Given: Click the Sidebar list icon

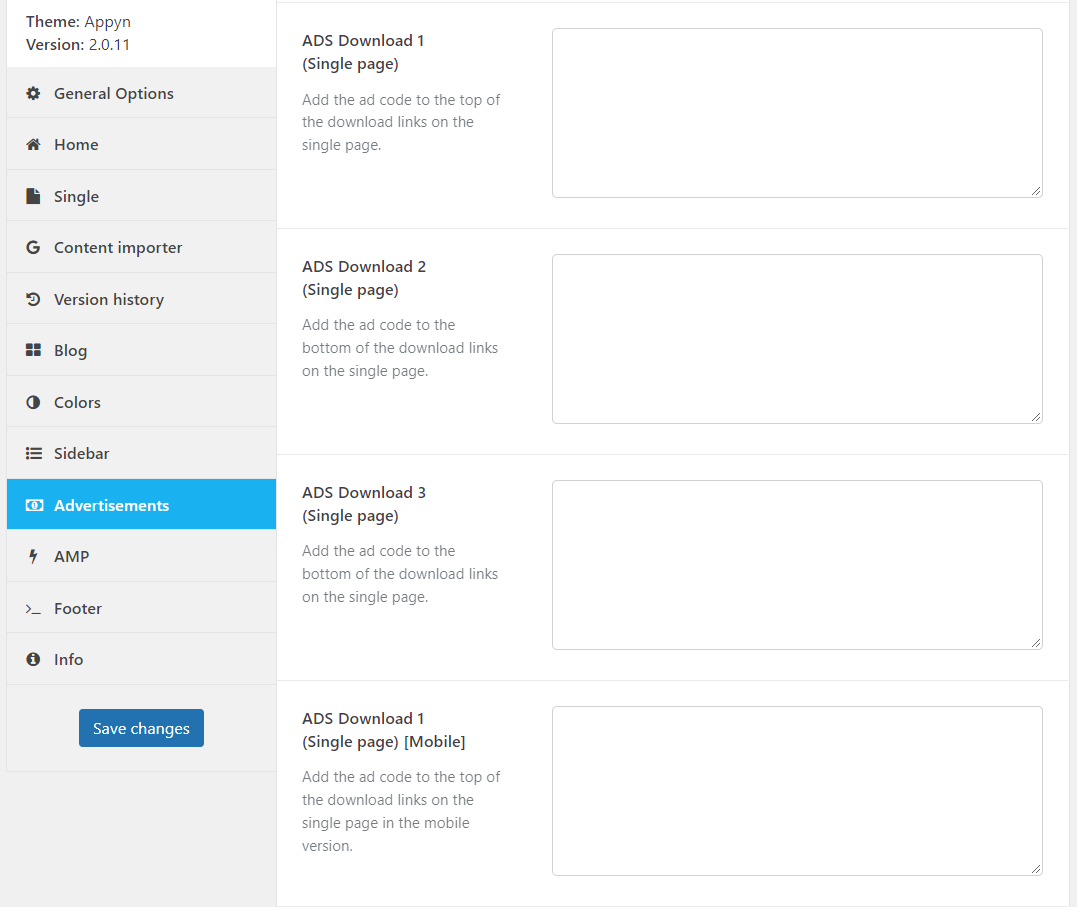Looking at the screenshot, I should click(x=33, y=454).
